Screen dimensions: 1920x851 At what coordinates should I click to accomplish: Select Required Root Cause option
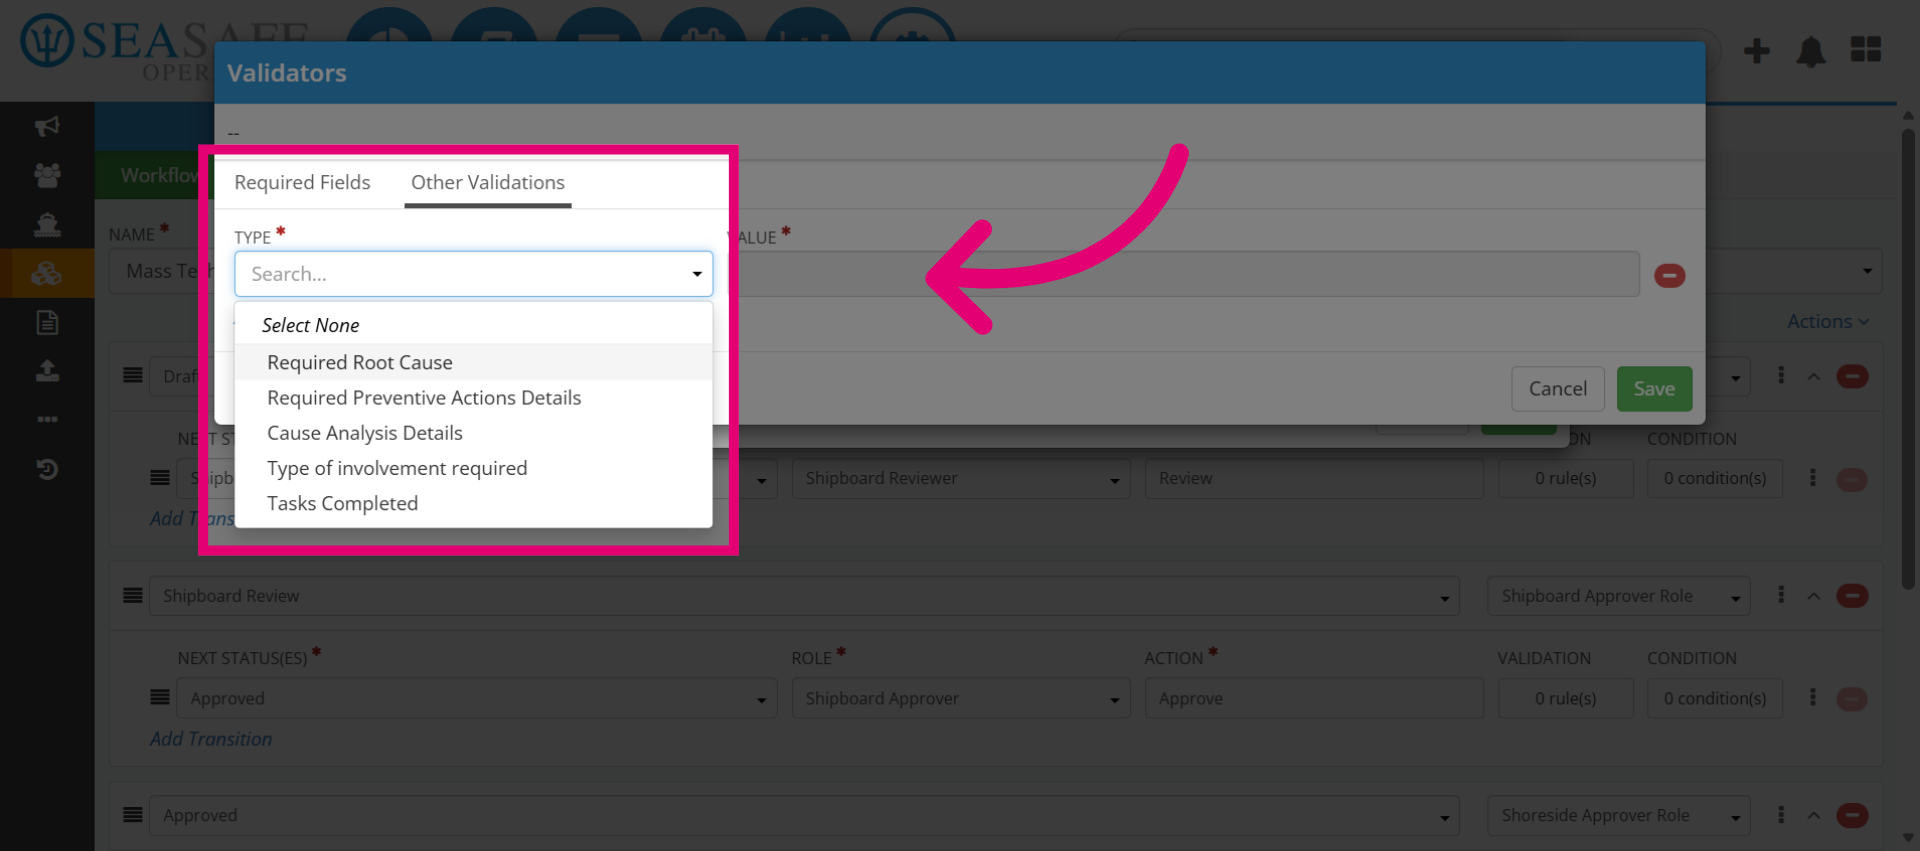click(x=473, y=362)
